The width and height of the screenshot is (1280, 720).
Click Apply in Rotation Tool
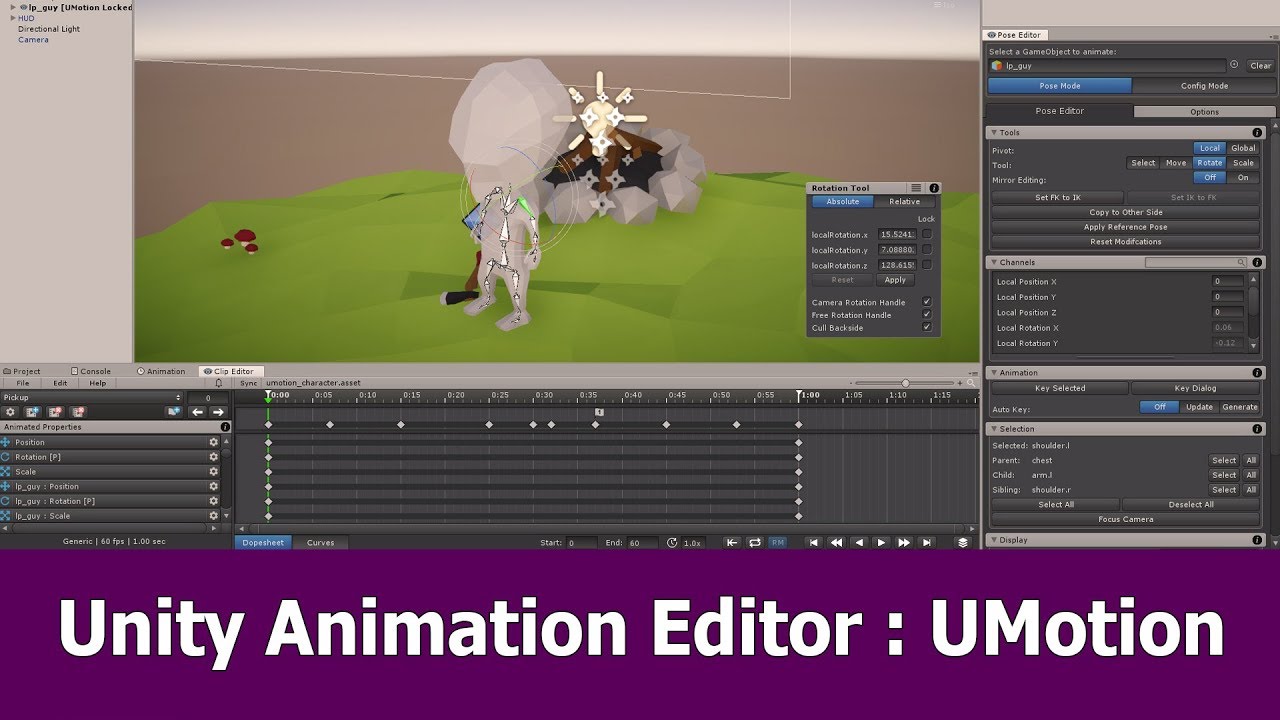(896, 280)
